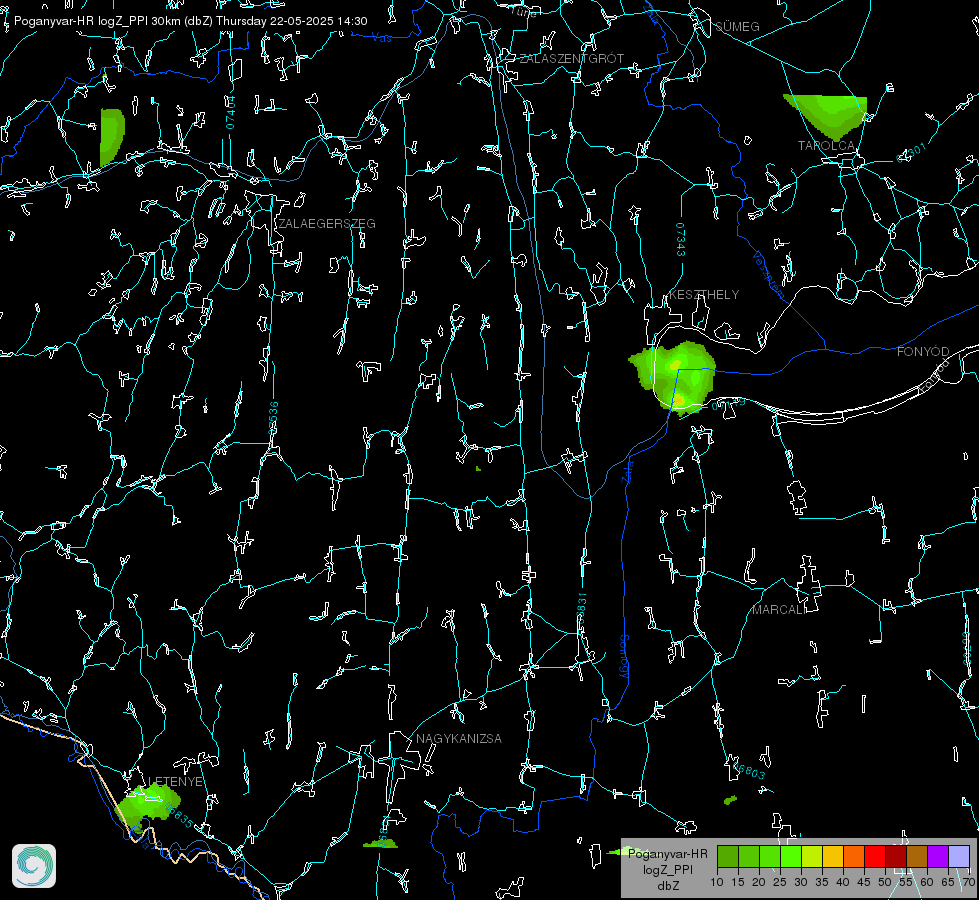The height and width of the screenshot is (900, 979).
Task: Select the 25–30 dBZ bright green legend swatch
Action: click(791, 856)
